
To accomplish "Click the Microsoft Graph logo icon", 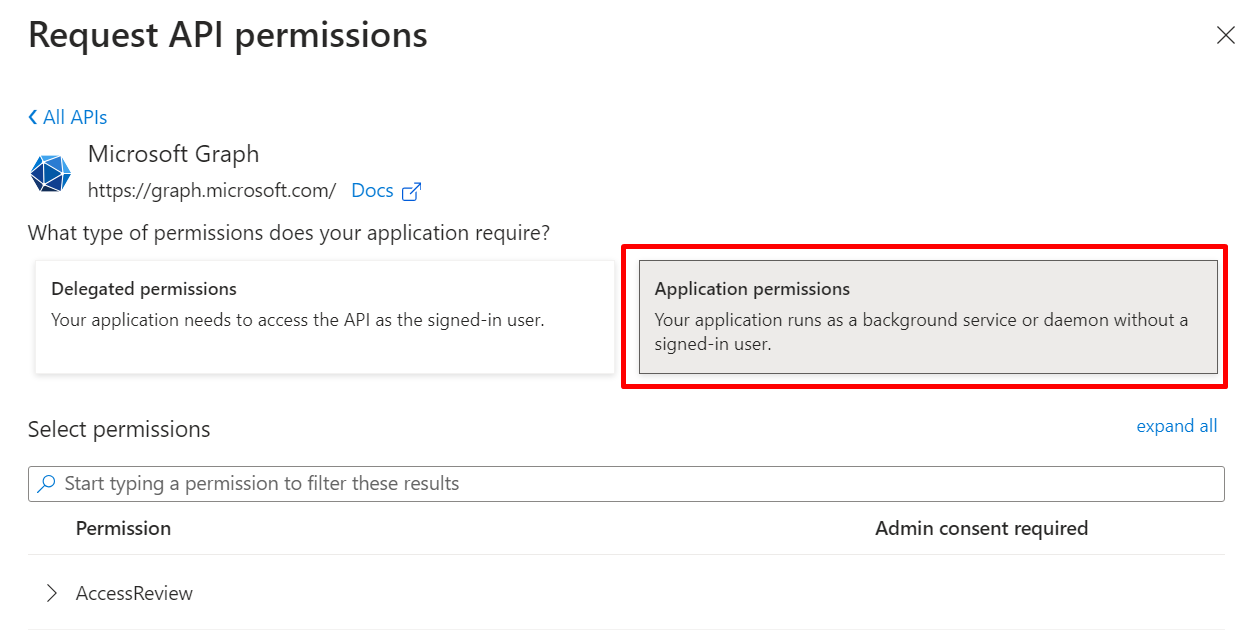I will coord(50,173).
